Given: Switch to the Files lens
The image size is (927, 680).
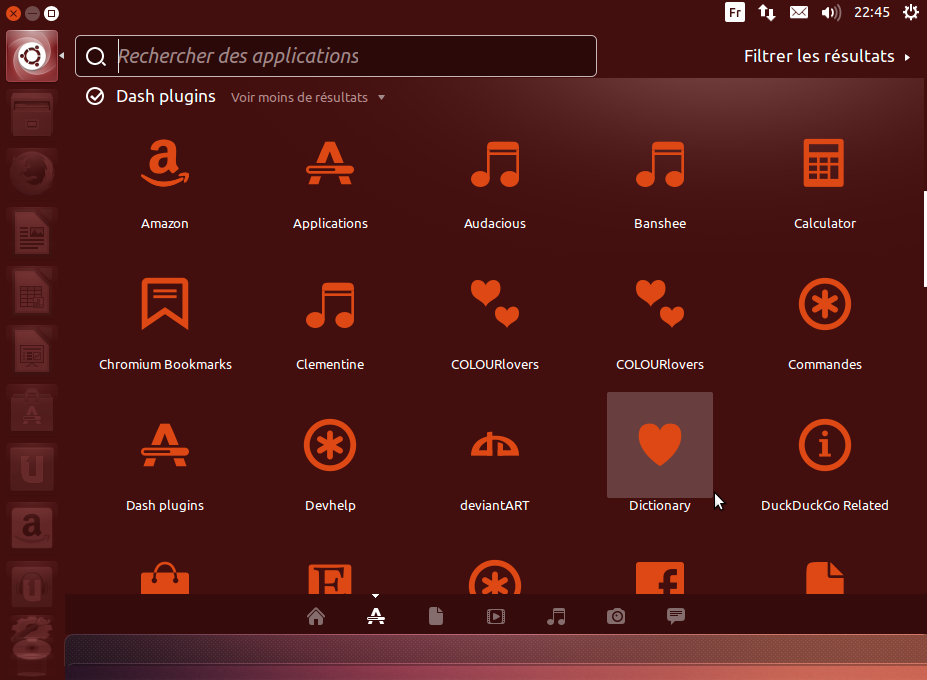Looking at the screenshot, I should coord(436,616).
